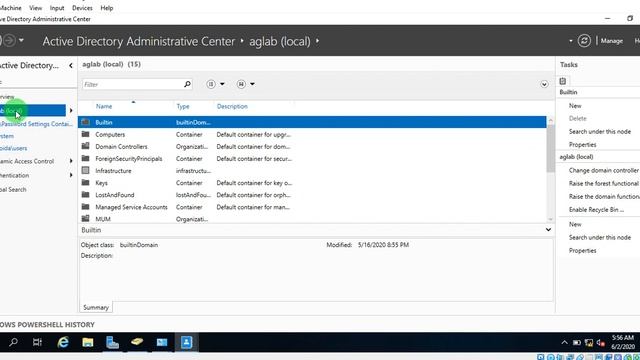The height and width of the screenshot is (360, 640).
Task: Expand the aglab (local) node arrow
Action: click(71, 111)
